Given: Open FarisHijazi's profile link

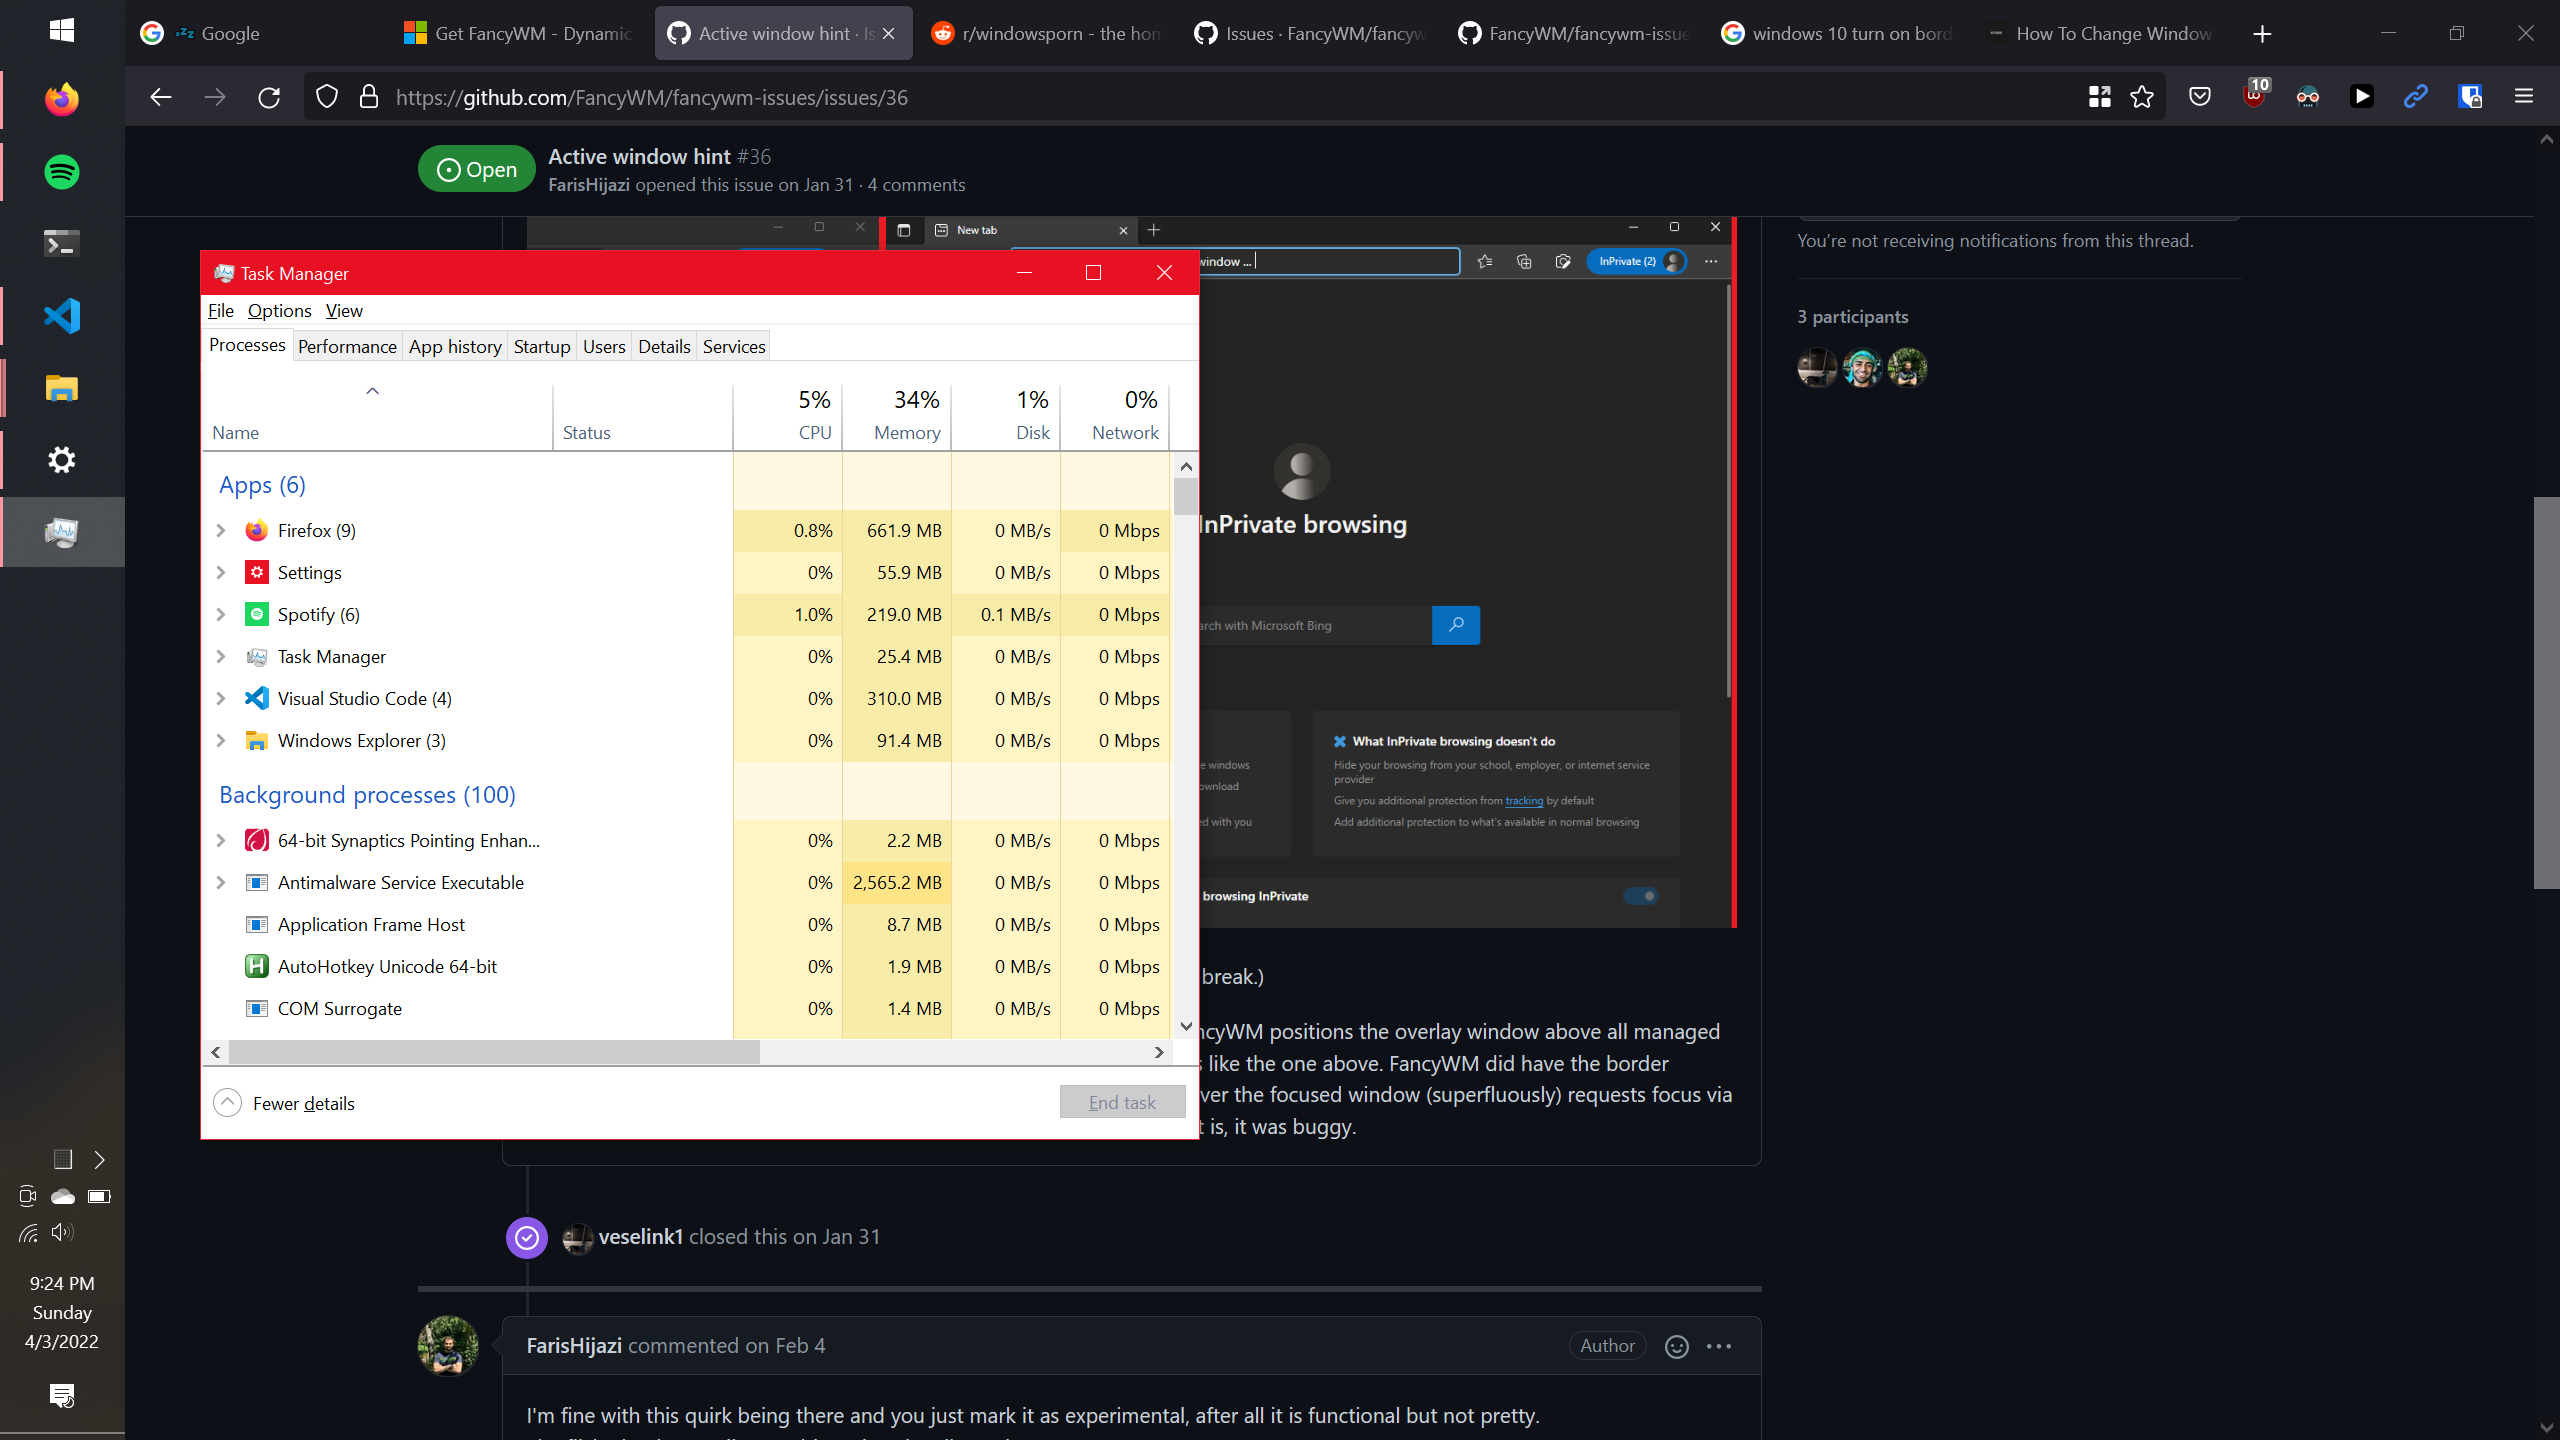Looking at the screenshot, I should pyautogui.click(x=575, y=1346).
